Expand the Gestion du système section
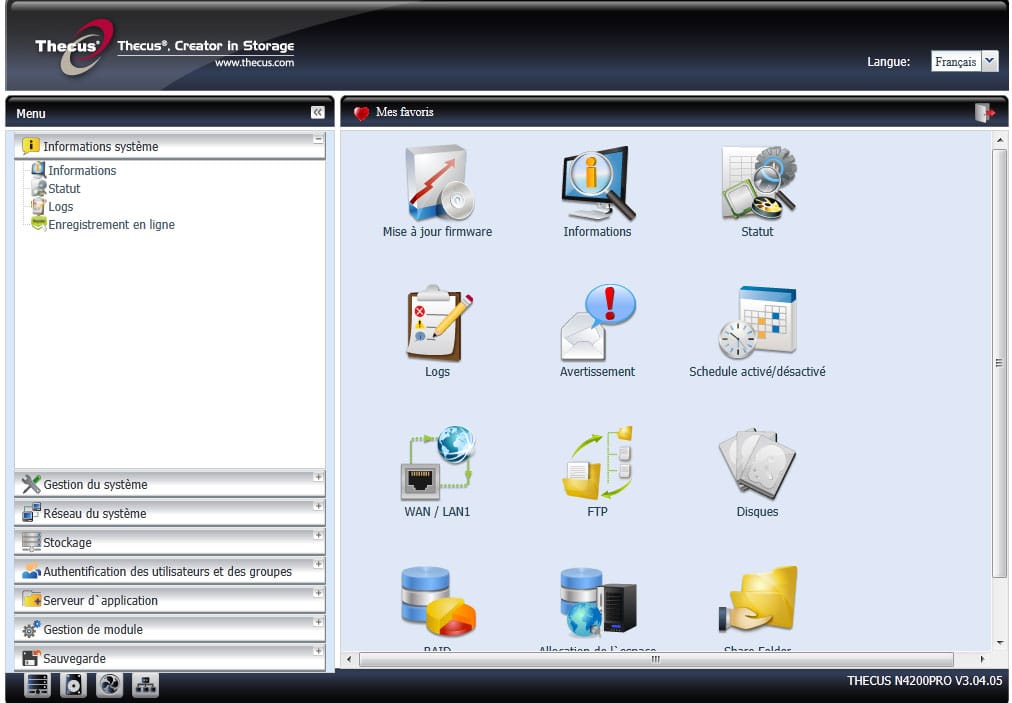 click(x=318, y=477)
